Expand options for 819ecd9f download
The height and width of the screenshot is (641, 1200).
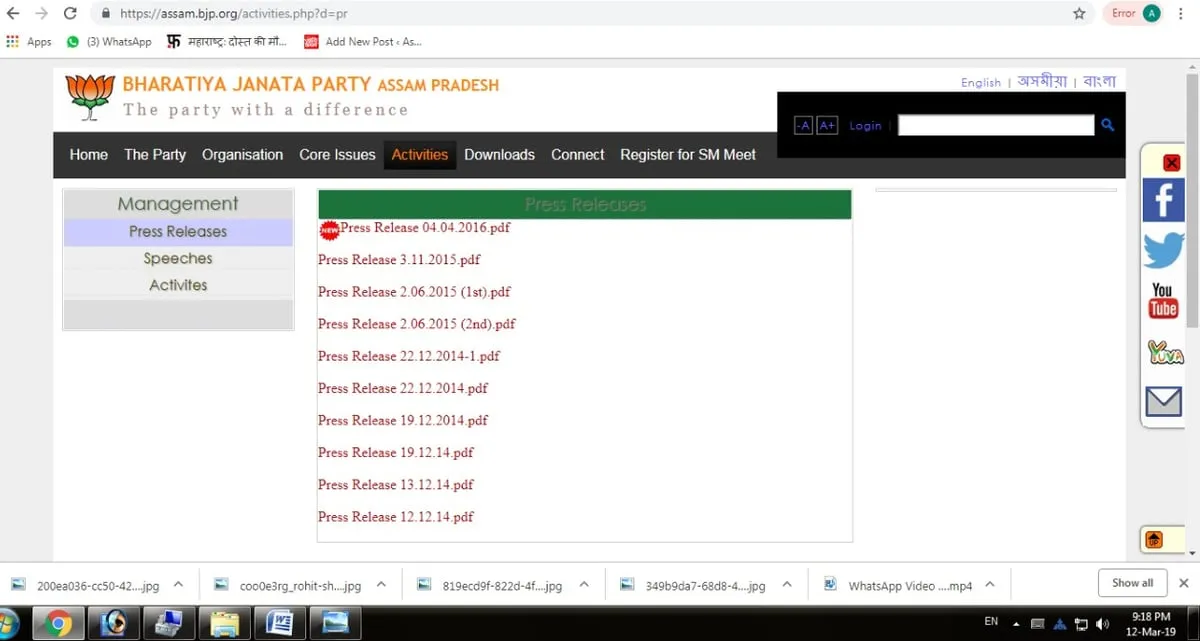click(x=584, y=584)
